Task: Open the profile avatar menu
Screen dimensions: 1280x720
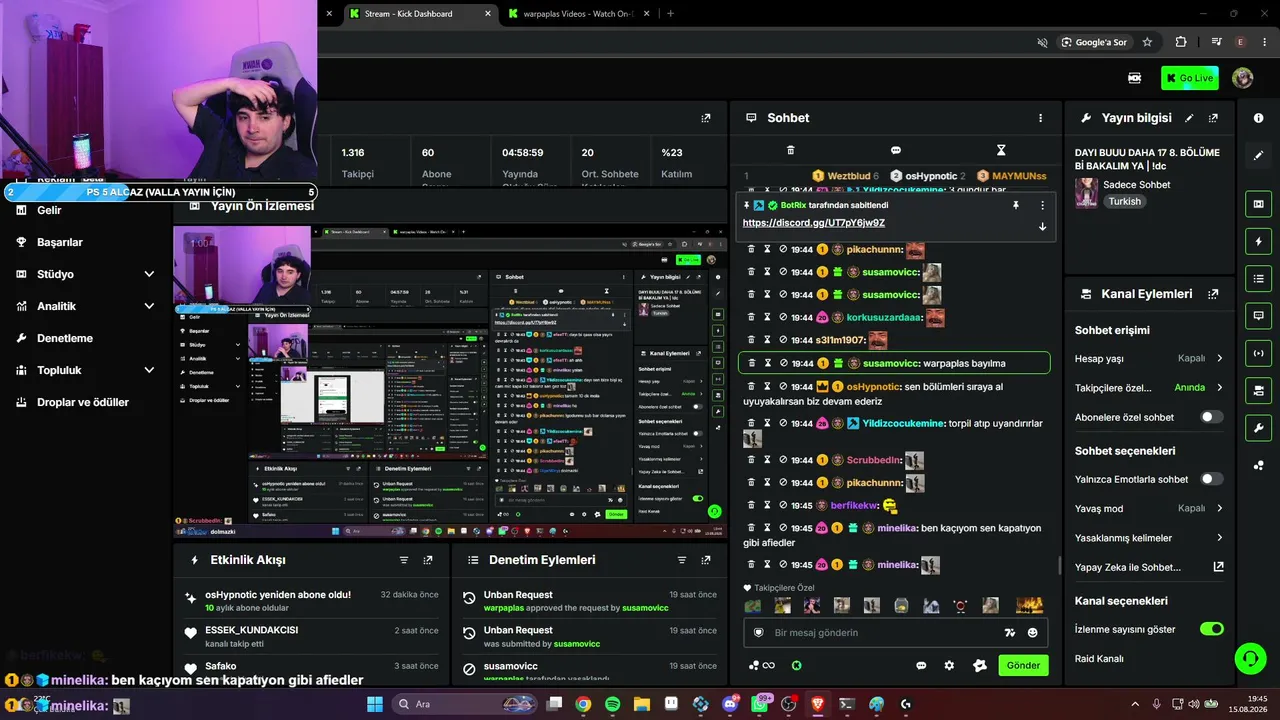Action: (1243, 78)
